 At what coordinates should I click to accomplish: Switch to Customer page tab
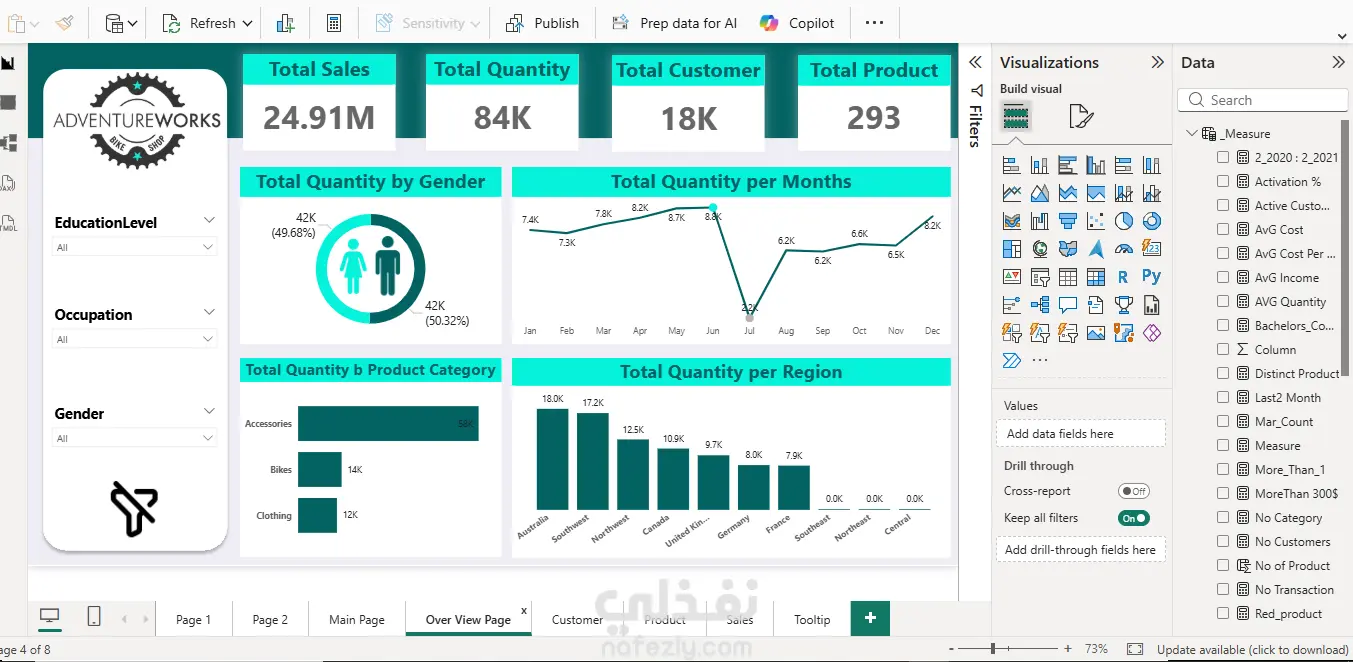[577, 619]
